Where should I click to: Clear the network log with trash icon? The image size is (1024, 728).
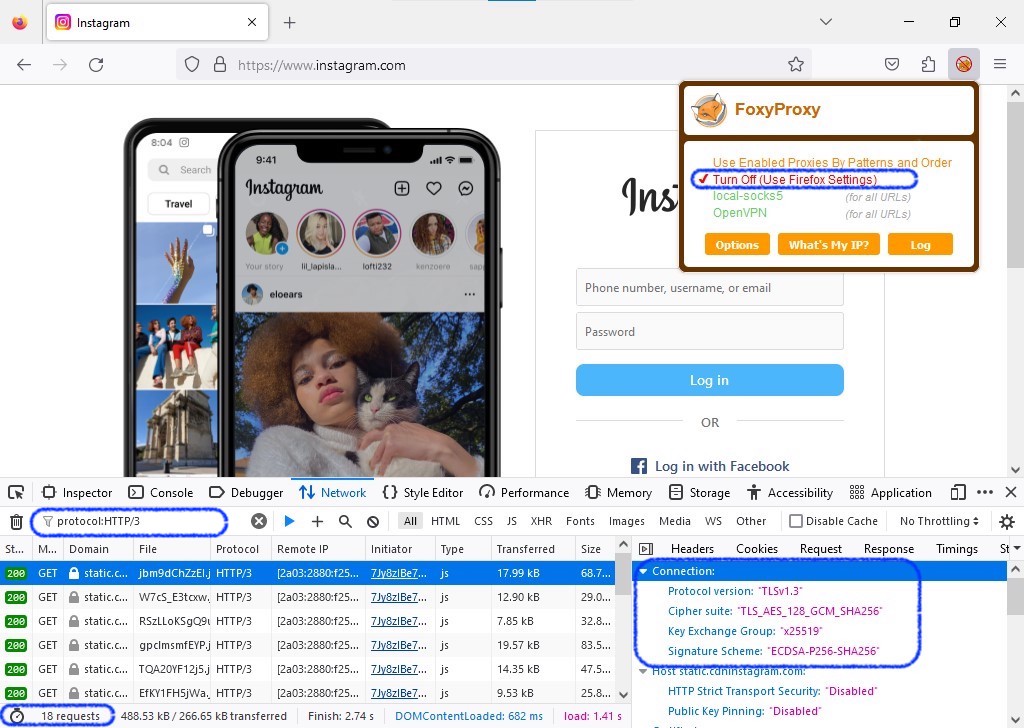(x=16, y=522)
